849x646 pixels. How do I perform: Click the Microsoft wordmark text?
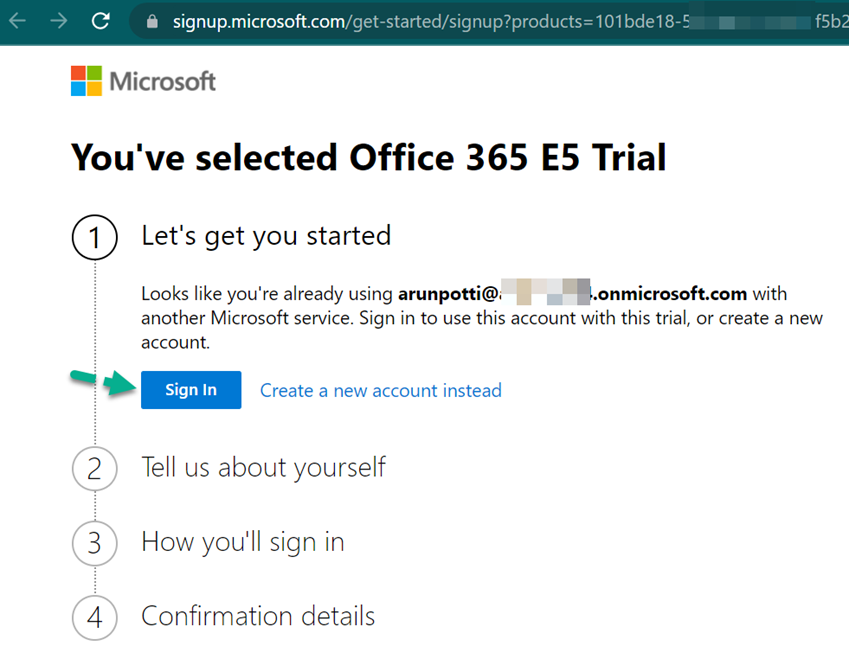162,81
